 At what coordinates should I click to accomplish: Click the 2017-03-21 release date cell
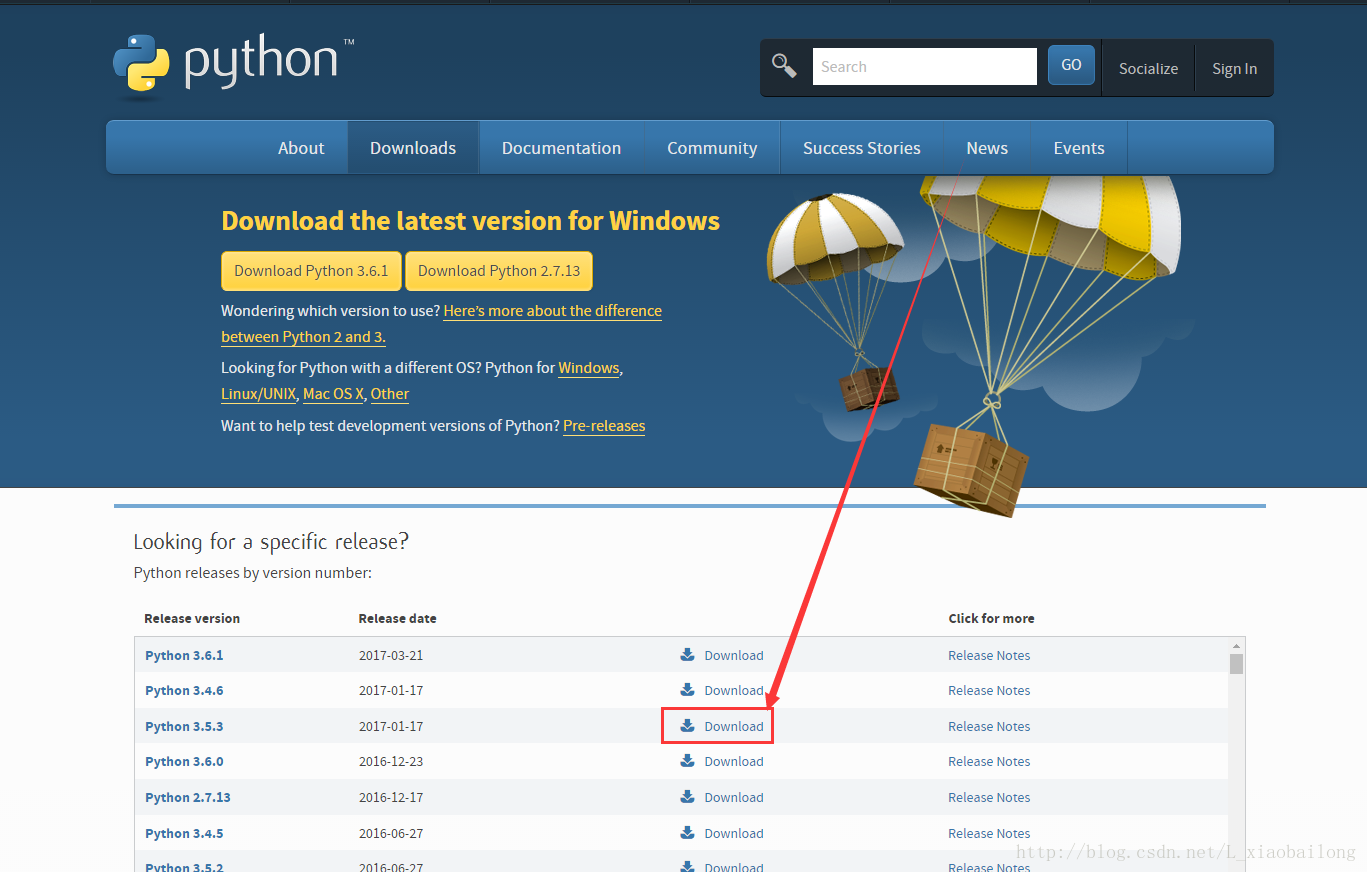tap(391, 655)
